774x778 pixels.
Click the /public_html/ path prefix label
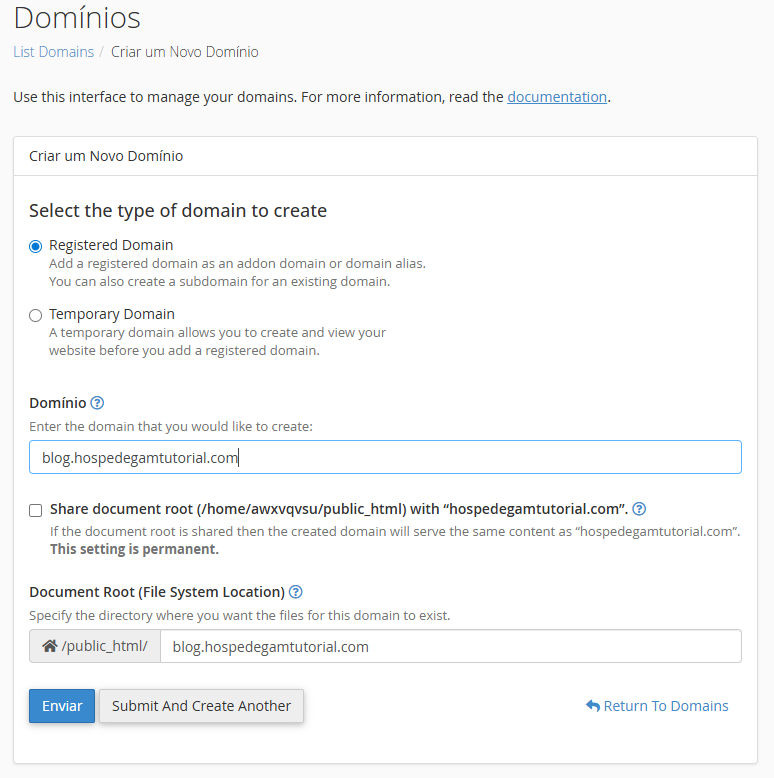(104, 647)
